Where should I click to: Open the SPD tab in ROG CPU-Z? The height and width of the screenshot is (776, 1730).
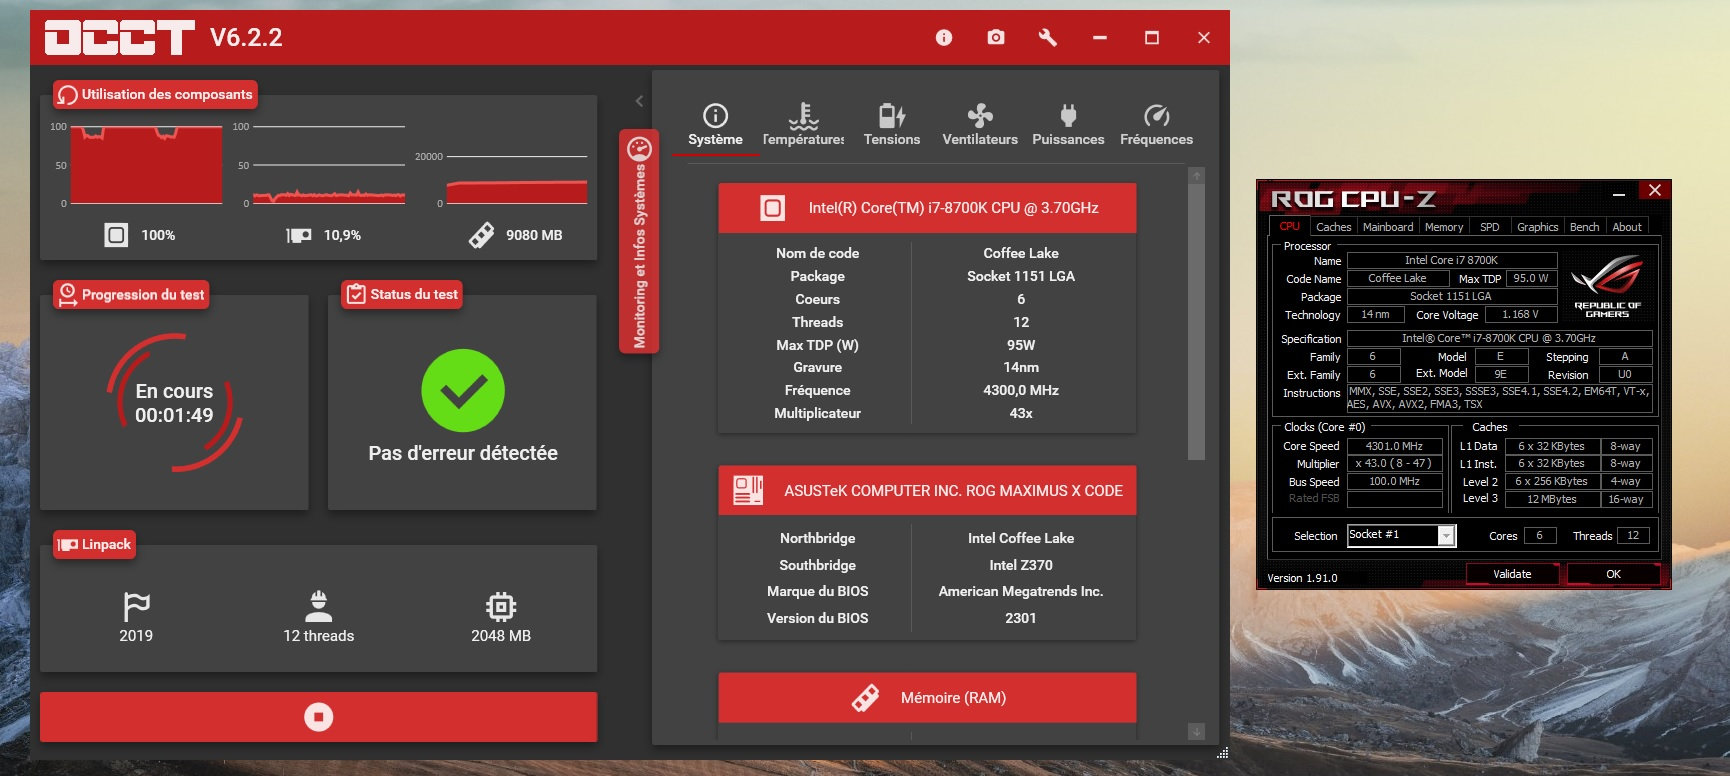[1489, 227]
